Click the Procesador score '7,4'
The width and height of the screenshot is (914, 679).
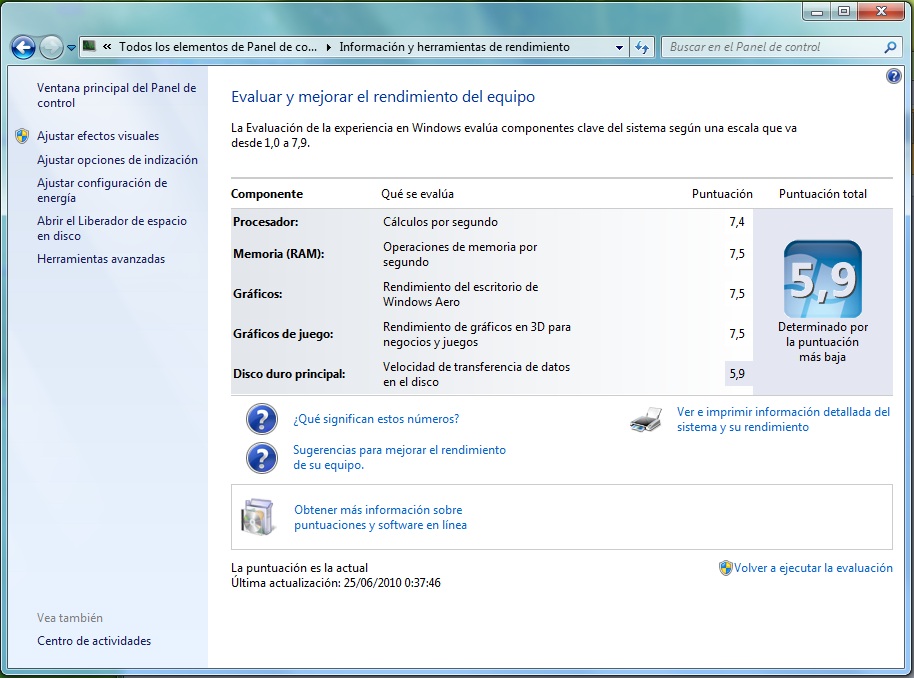click(737, 221)
